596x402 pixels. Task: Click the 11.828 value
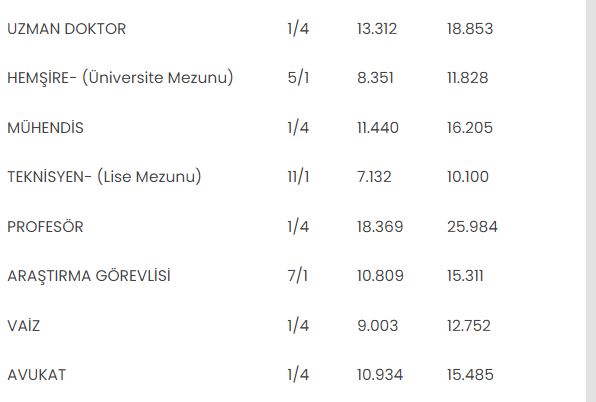tap(468, 78)
